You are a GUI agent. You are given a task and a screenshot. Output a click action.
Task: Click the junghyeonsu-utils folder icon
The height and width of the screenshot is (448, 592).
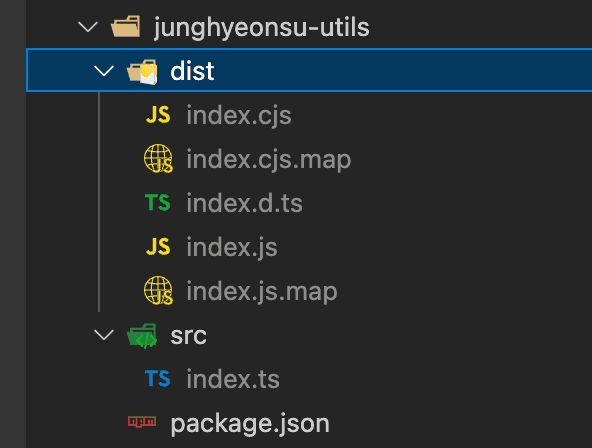click(125, 26)
